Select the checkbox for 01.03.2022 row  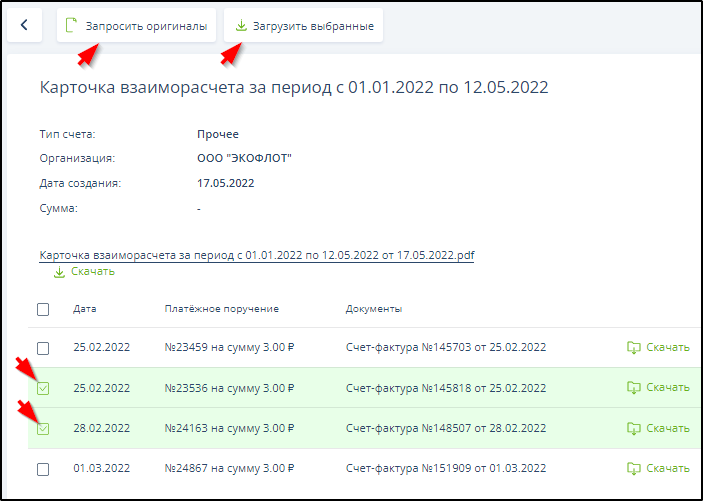43,469
